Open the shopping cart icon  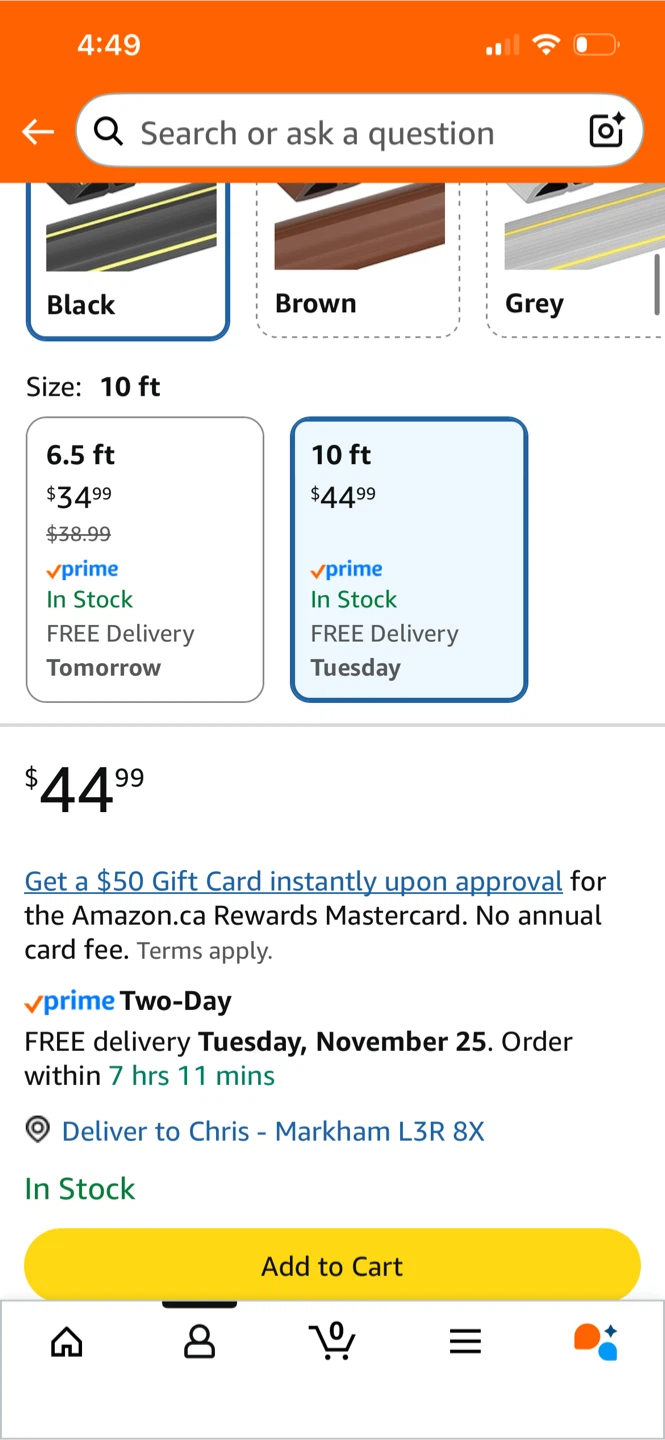click(332, 1340)
